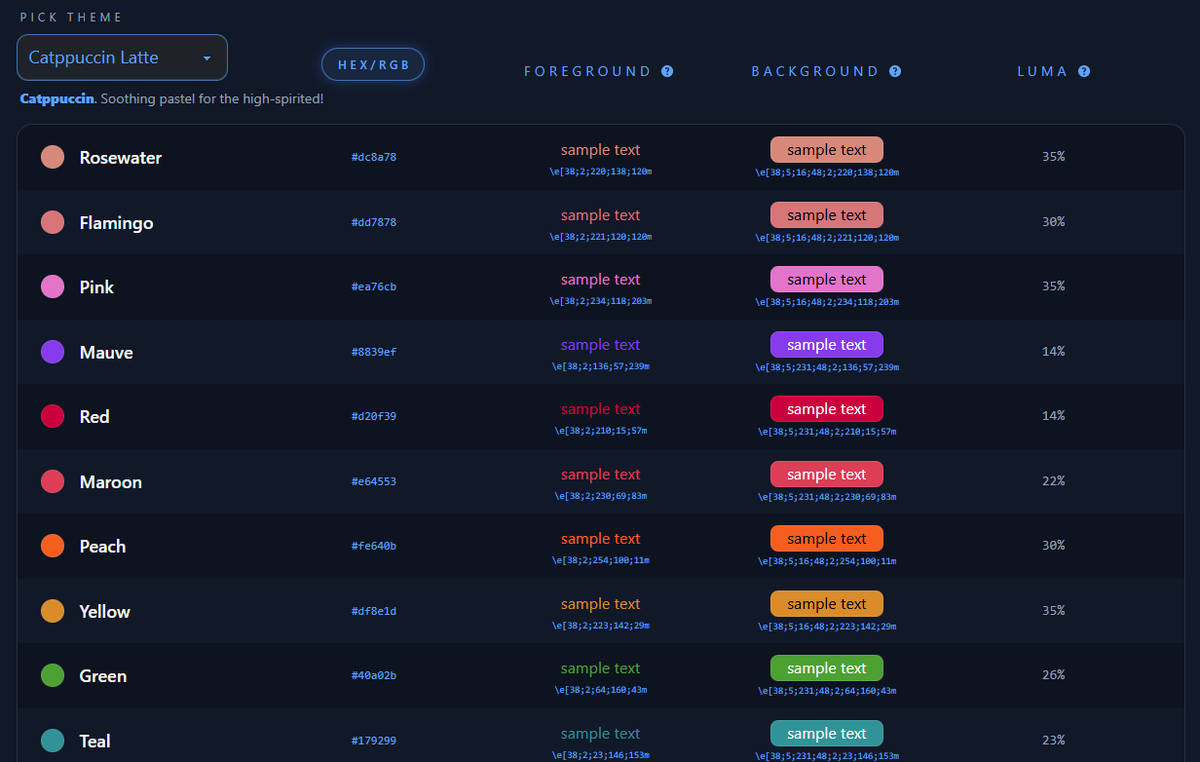The image size is (1200, 762).
Task: Click the Yellow foreground sample text
Action: coord(601,604)
